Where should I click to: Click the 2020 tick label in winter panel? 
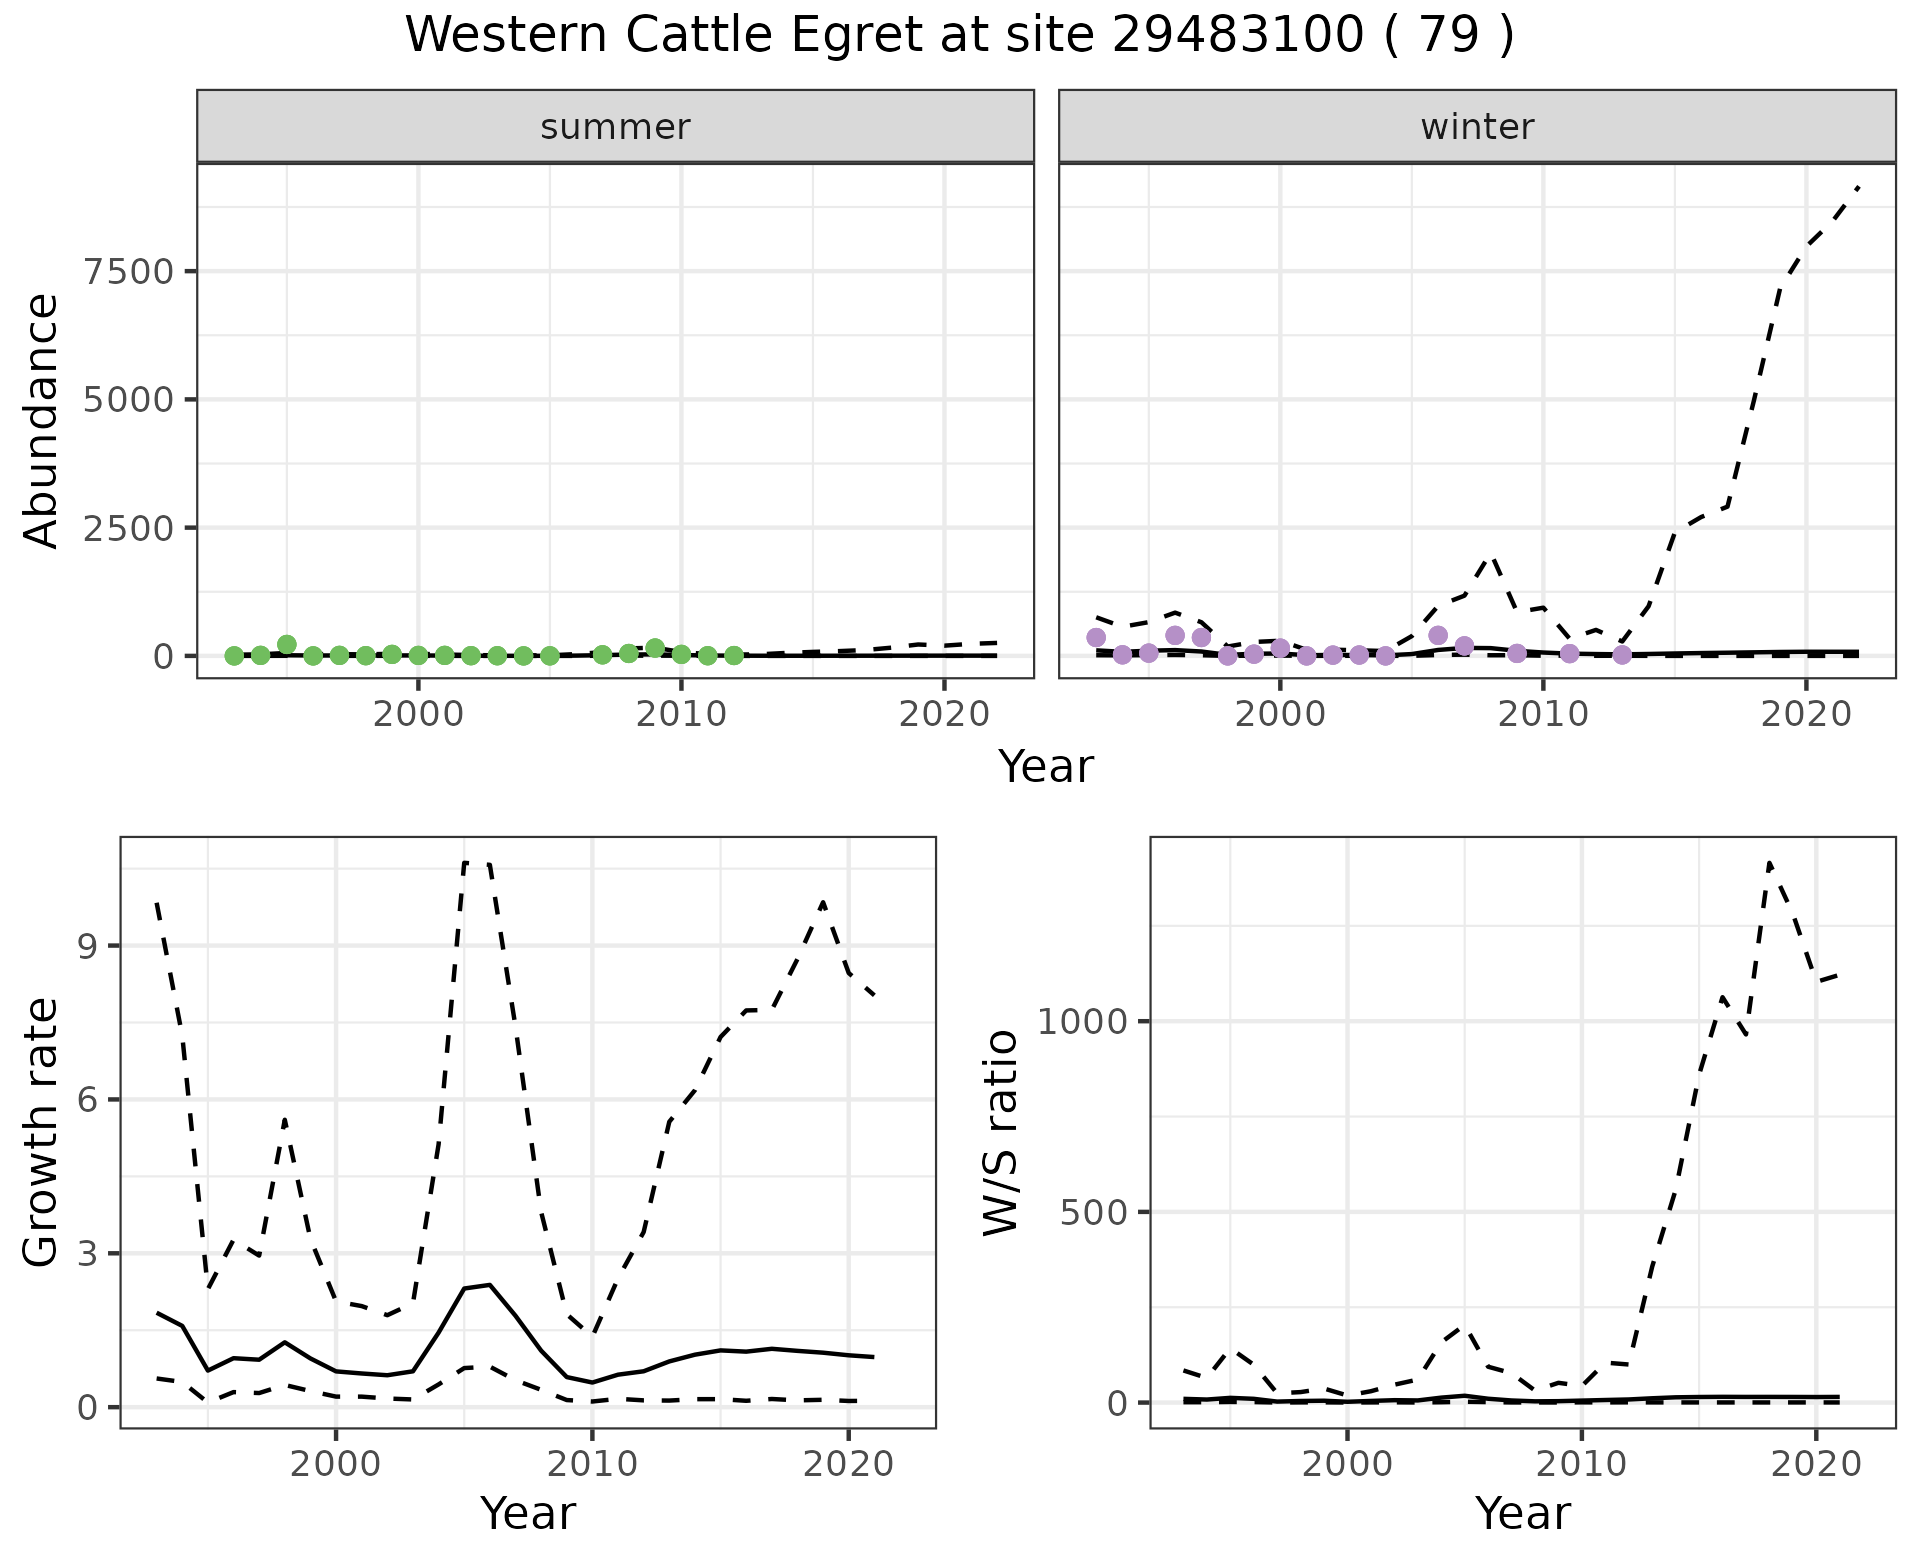point(1805,714)
